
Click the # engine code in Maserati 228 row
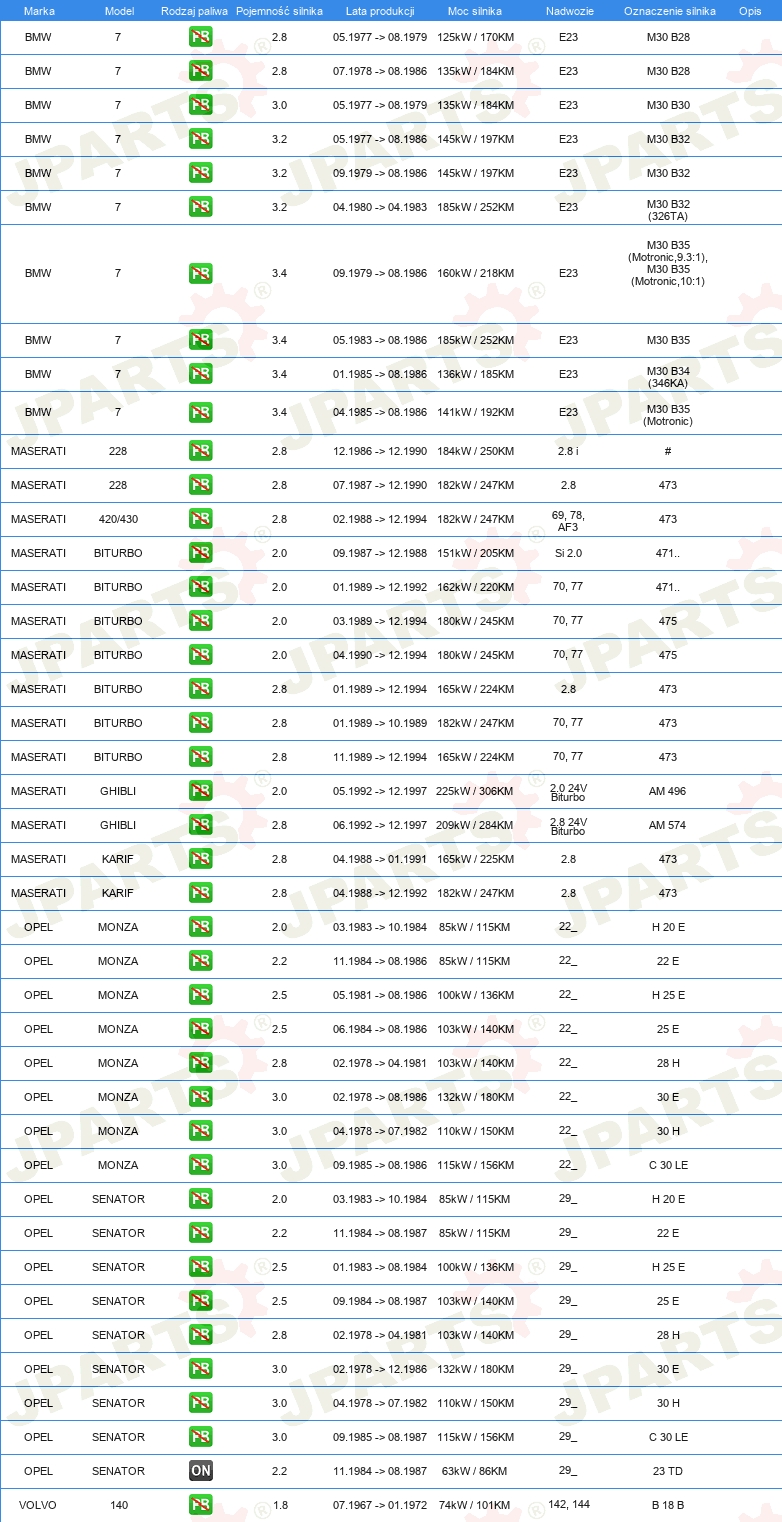[668, 451]
